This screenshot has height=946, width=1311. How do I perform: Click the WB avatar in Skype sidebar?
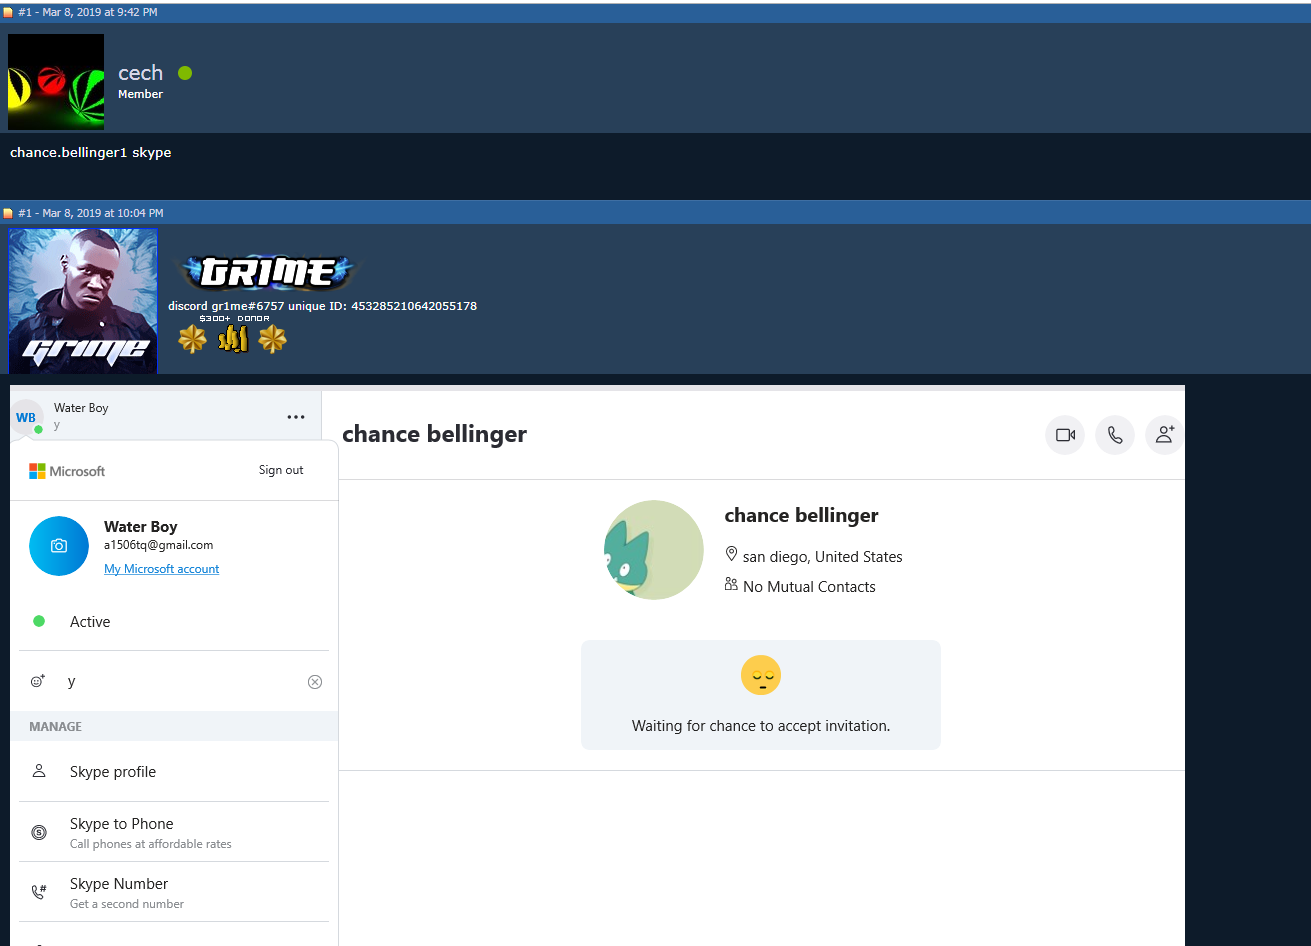point(26,418)
